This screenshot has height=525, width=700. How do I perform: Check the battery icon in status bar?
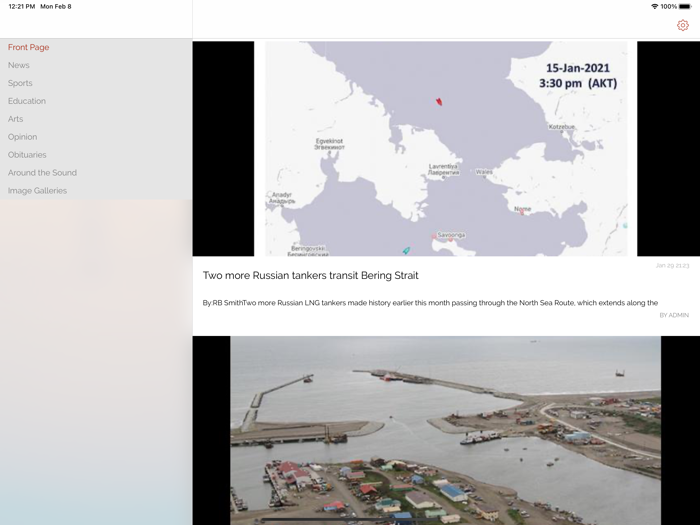point(685,6)
